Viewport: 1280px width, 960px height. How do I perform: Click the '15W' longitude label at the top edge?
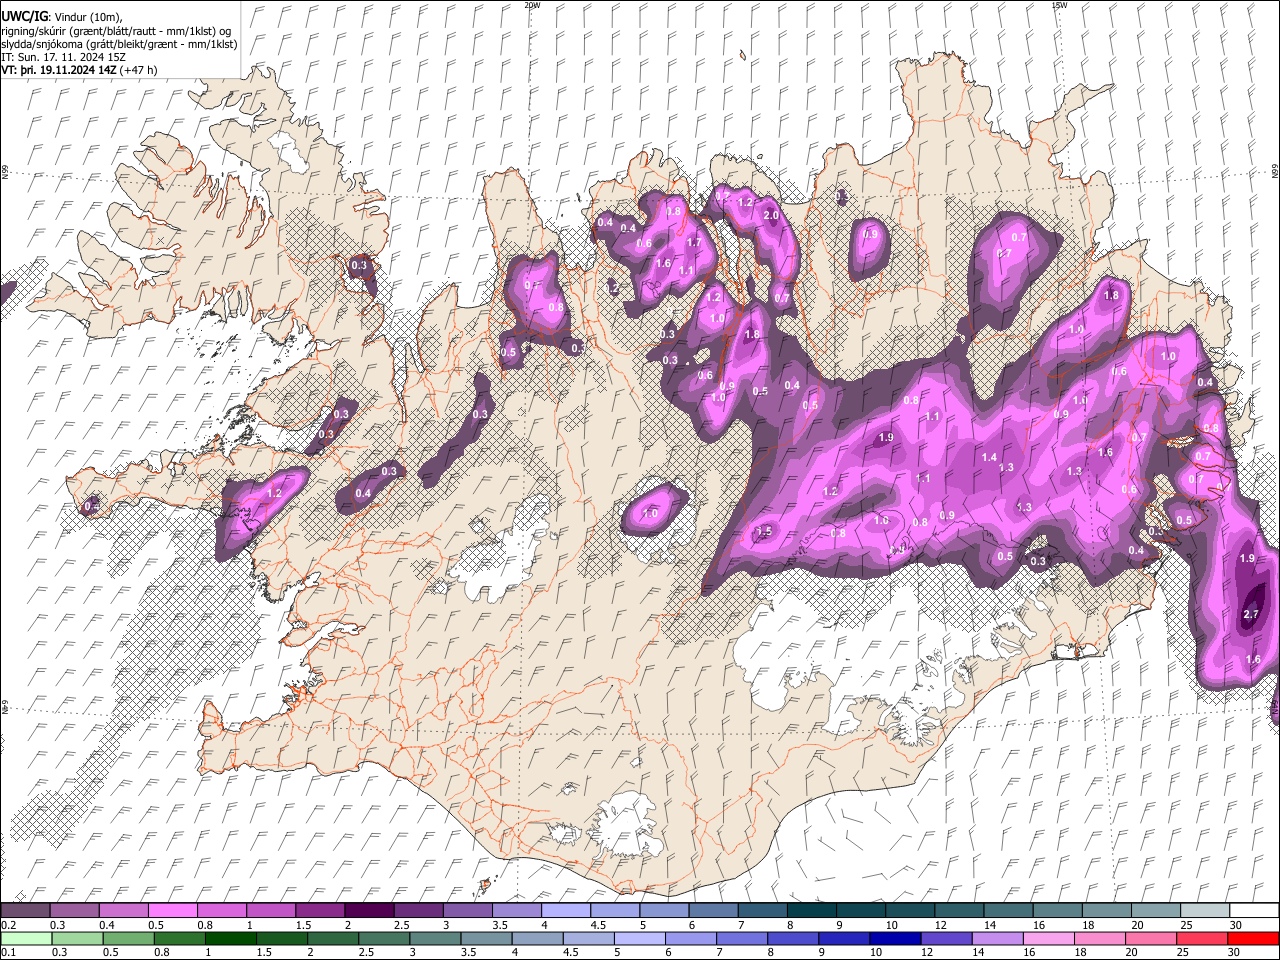coord(1059,5)
